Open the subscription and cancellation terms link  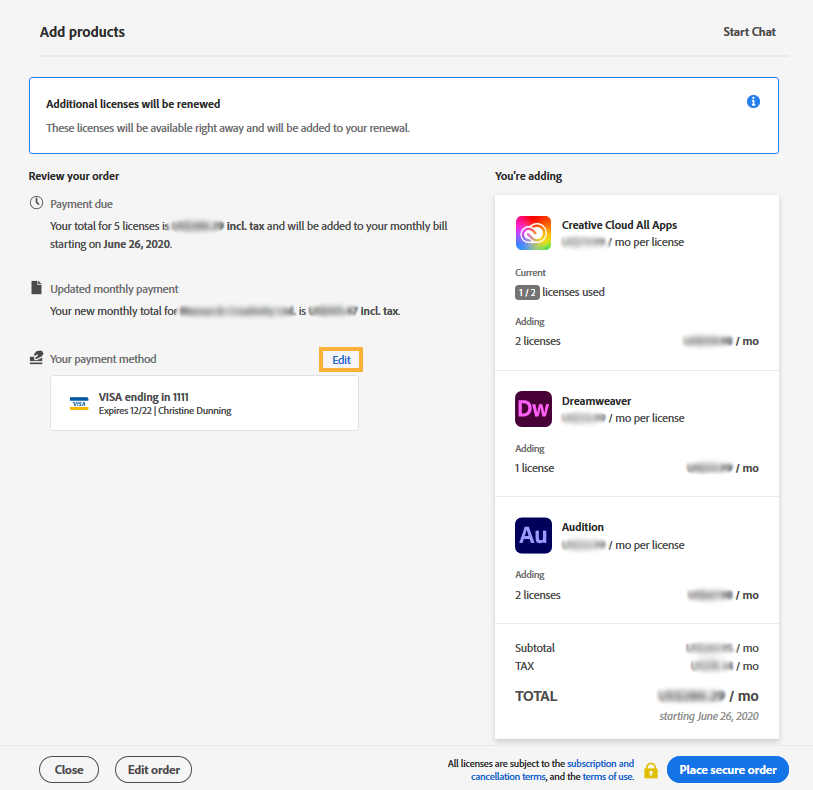tap(600, 763)
